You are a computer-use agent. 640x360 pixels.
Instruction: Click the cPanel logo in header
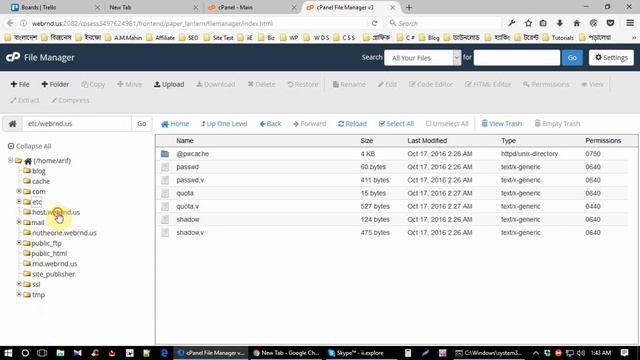click(x=13, y=57)
